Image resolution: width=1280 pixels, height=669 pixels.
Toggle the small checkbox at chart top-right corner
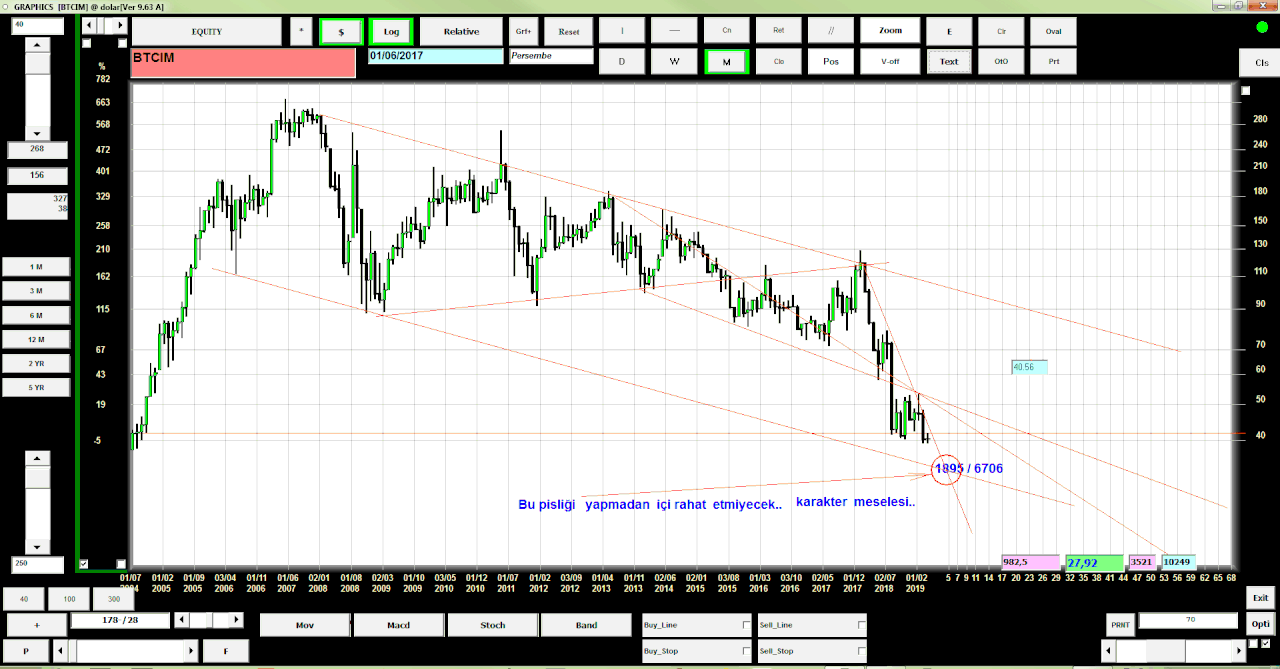coord(1245,90)
